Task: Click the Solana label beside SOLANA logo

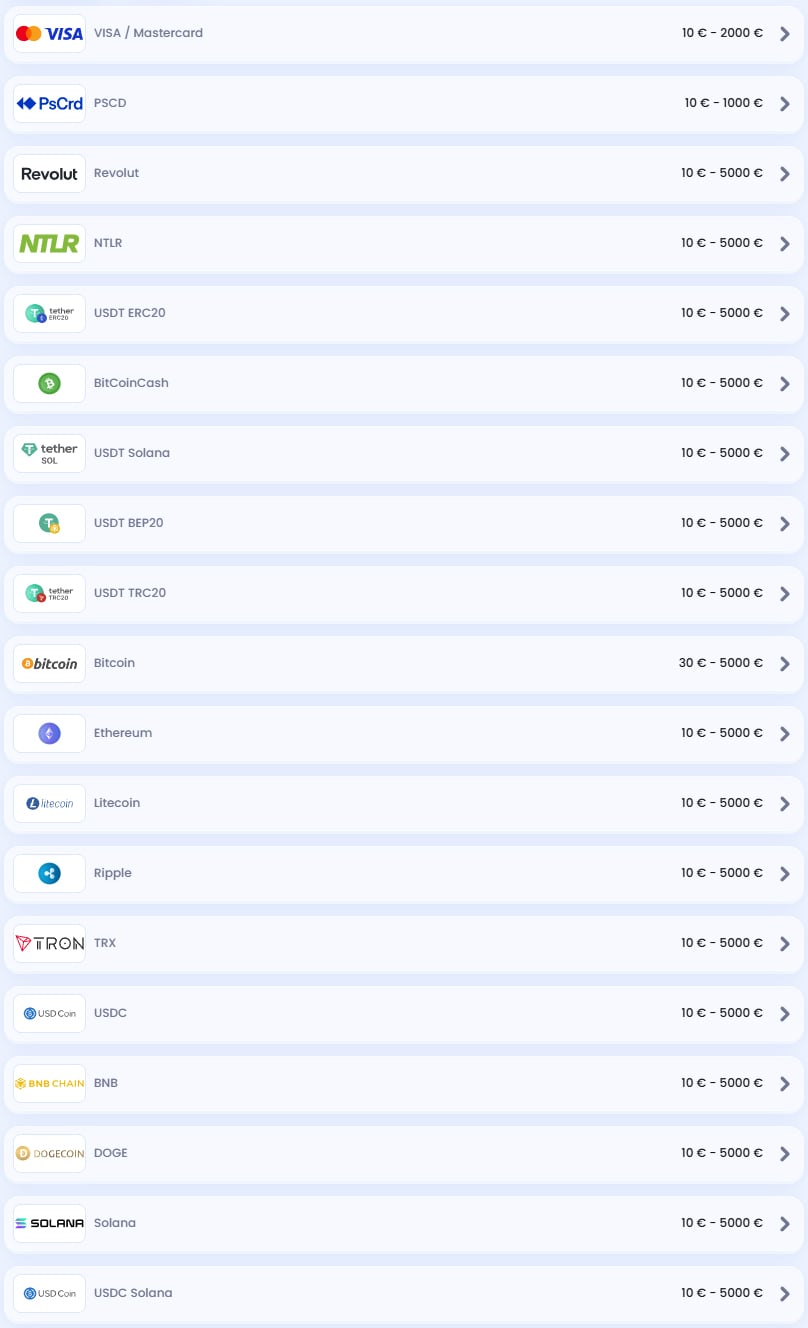Action: click(115, 1223)
